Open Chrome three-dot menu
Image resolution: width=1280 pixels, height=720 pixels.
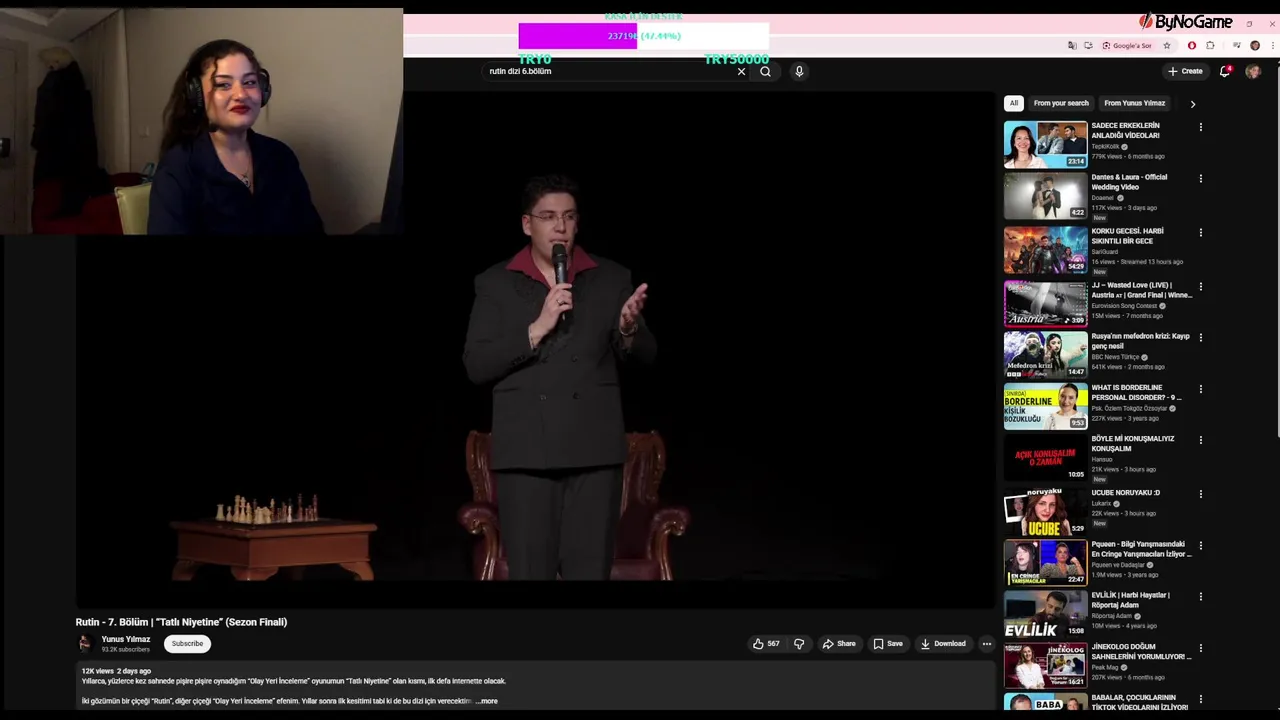pos(1273,45)
